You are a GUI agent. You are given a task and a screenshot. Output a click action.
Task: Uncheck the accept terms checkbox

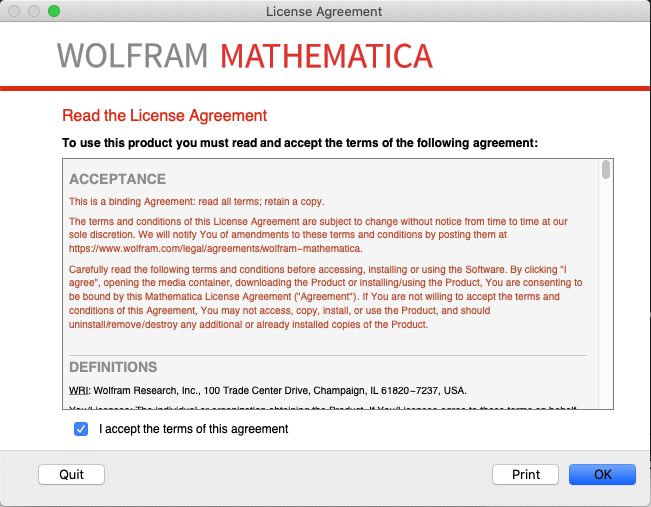(81, 429)
